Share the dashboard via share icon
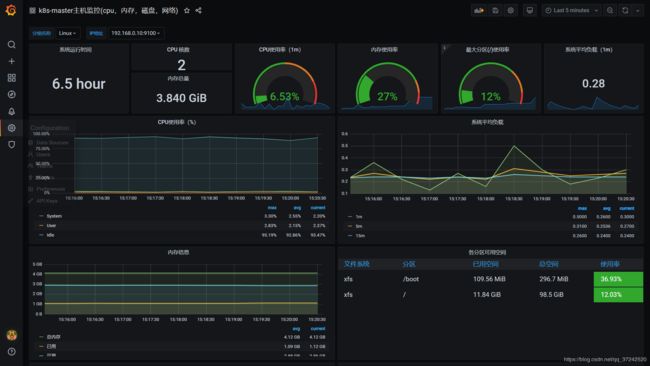This screenshot has height=366, width=650. point(199,10)
